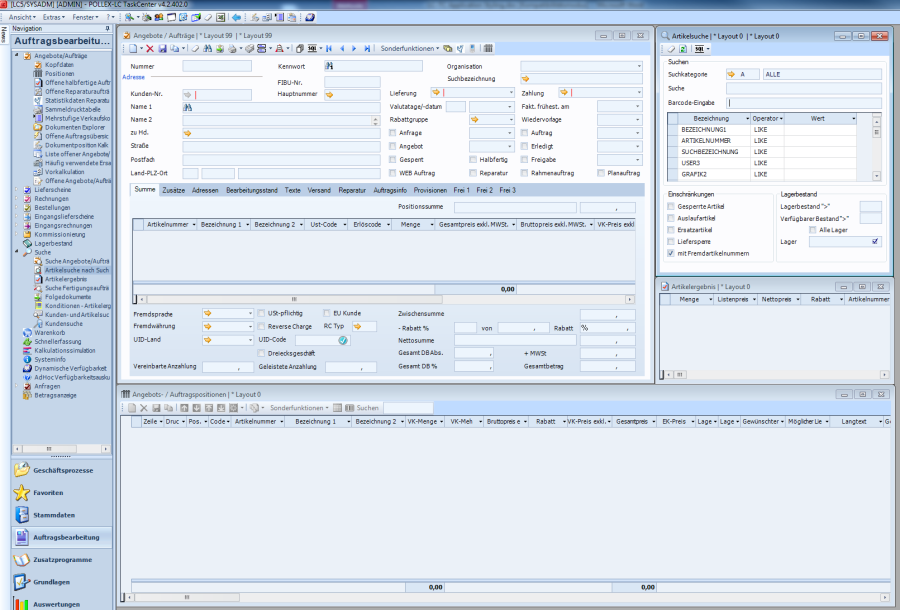Click the red delete X in order toolbar
The height and width of the screenshot is (610, 900).
(150, 48)
